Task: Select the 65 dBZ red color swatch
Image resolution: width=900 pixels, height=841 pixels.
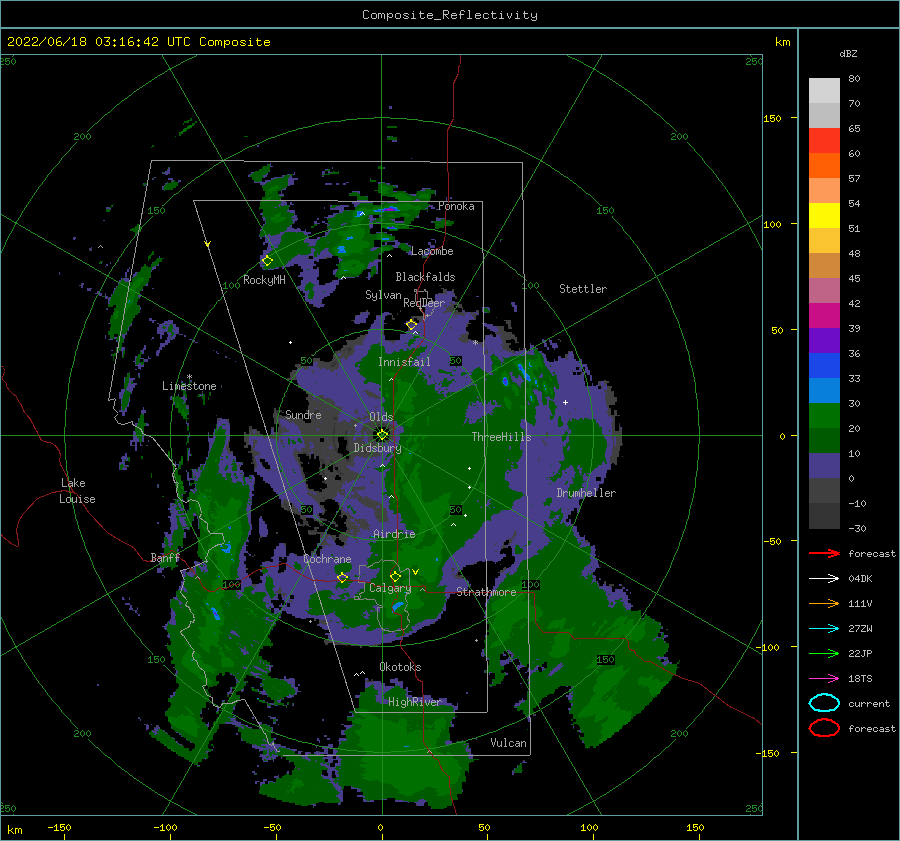Action: 824,140
